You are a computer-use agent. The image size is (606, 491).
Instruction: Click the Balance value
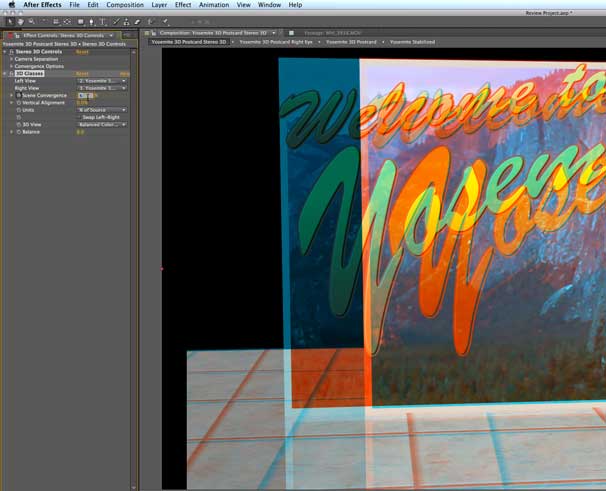80,132
